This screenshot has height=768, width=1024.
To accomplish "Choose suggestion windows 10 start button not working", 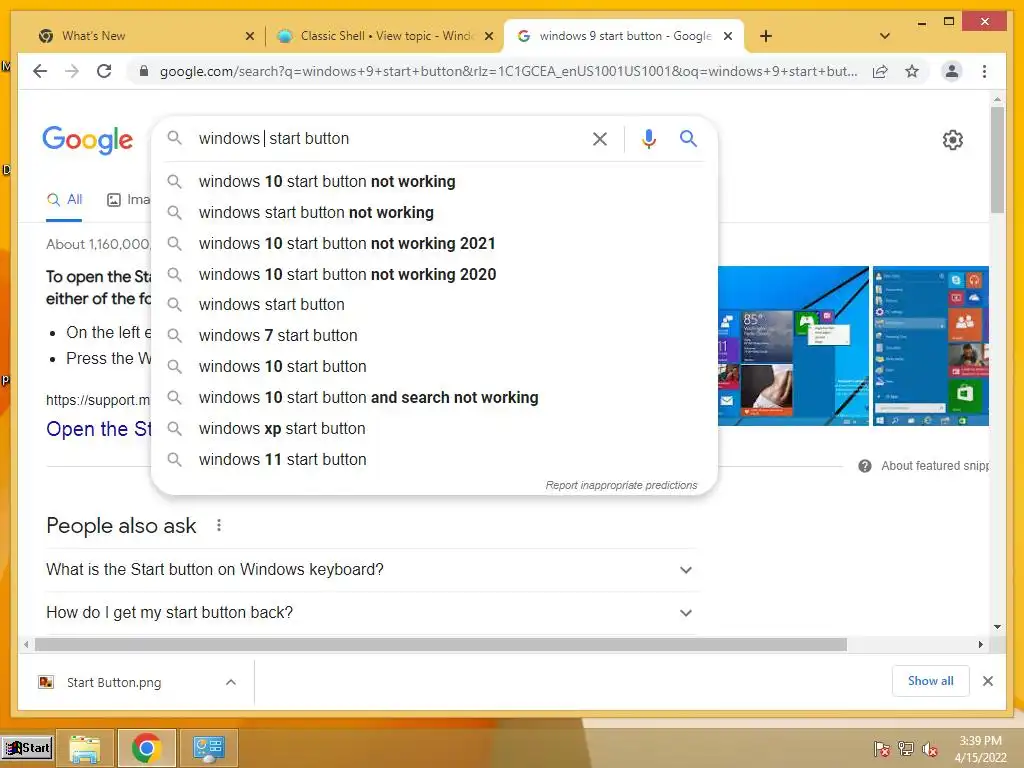I will 434,182.
